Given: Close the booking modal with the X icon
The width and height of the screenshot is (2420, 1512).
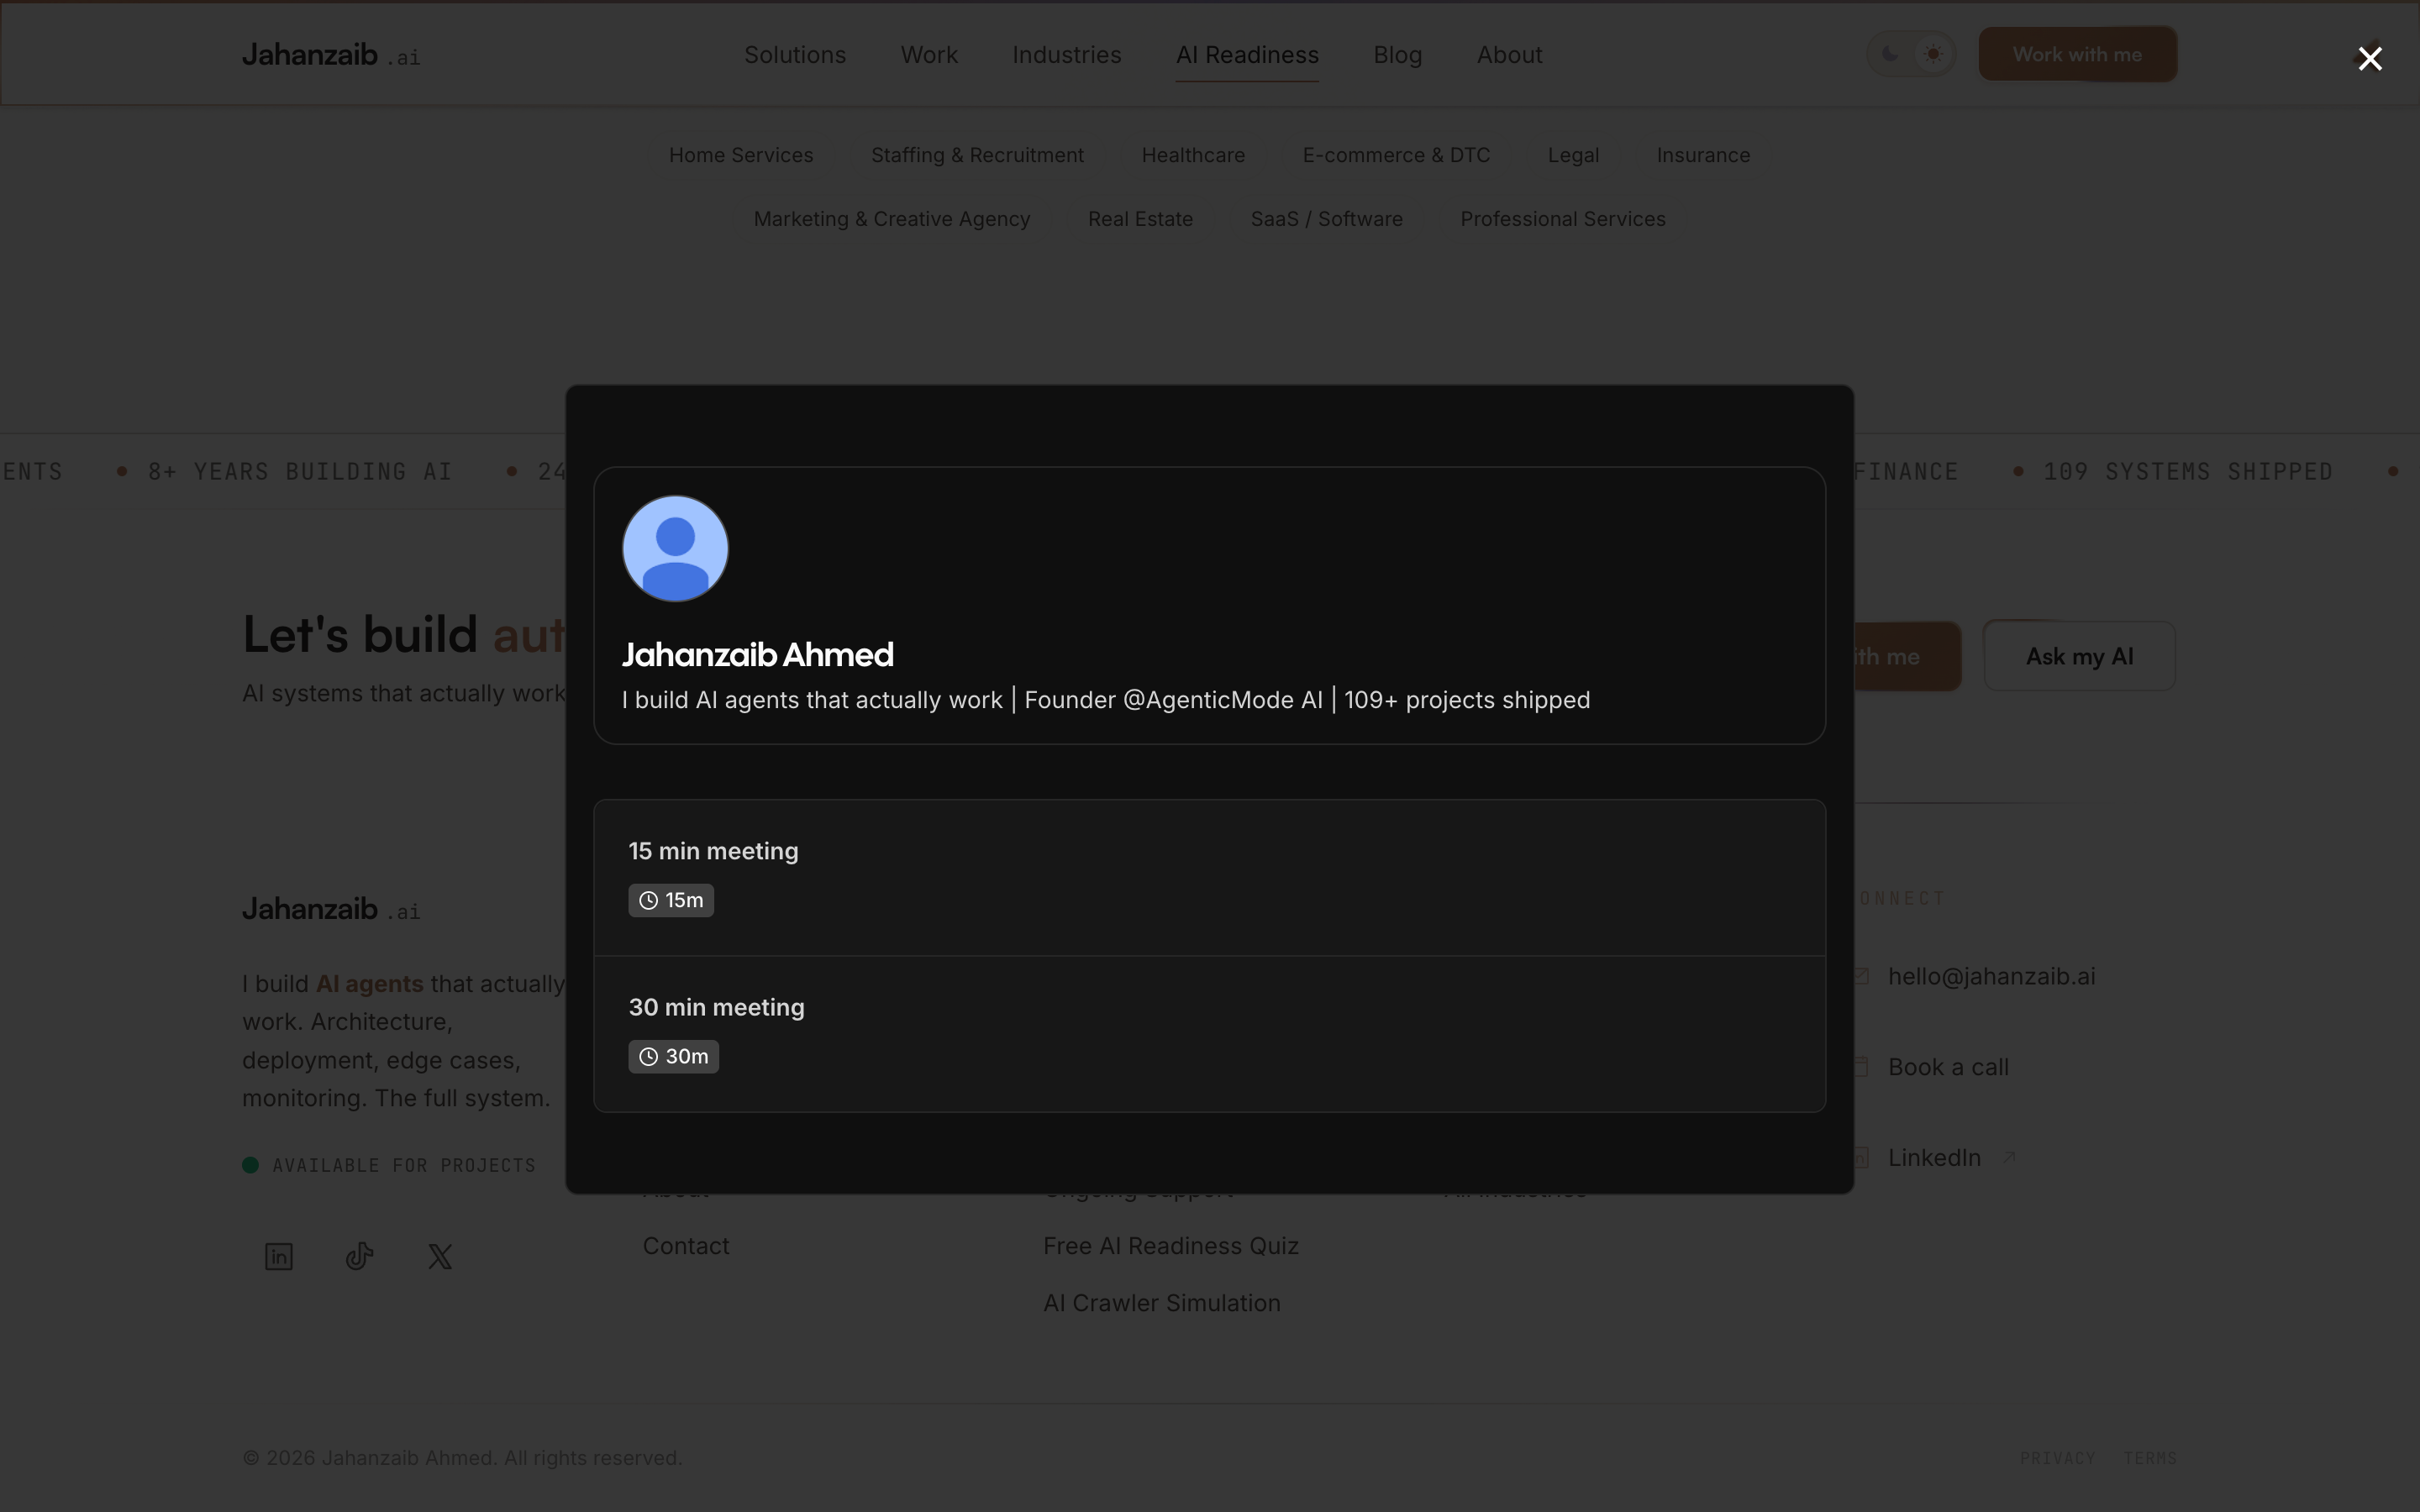Looking at the screenshot, I should tap(2369, 59).
